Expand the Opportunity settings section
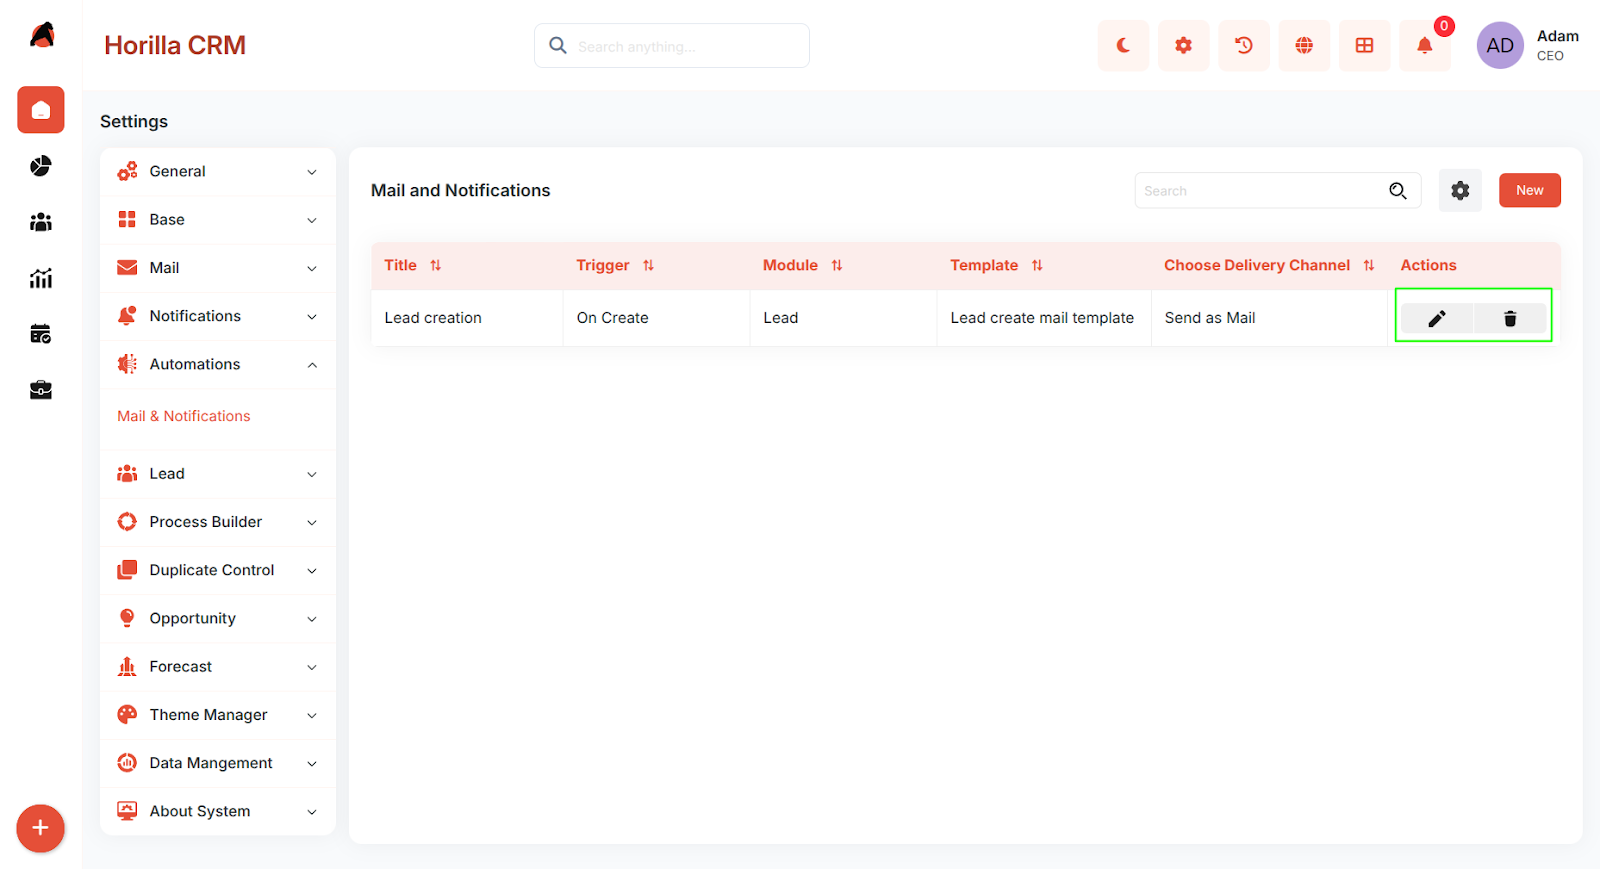1600x869 pixels. coord(218,618)
